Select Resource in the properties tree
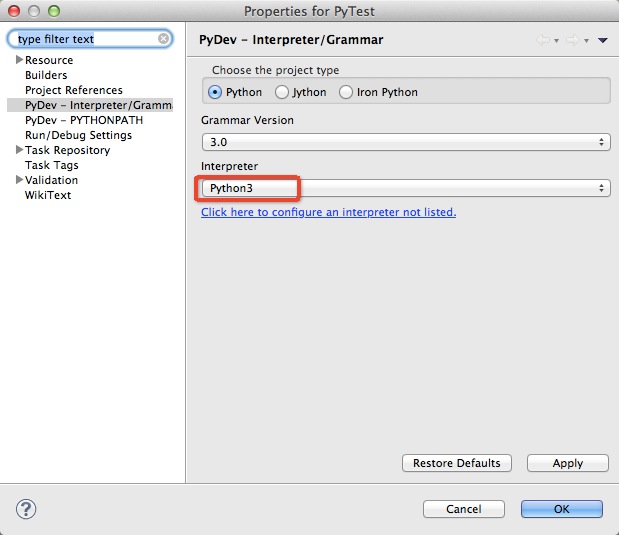Screen dimensions: 619x535 49,60
